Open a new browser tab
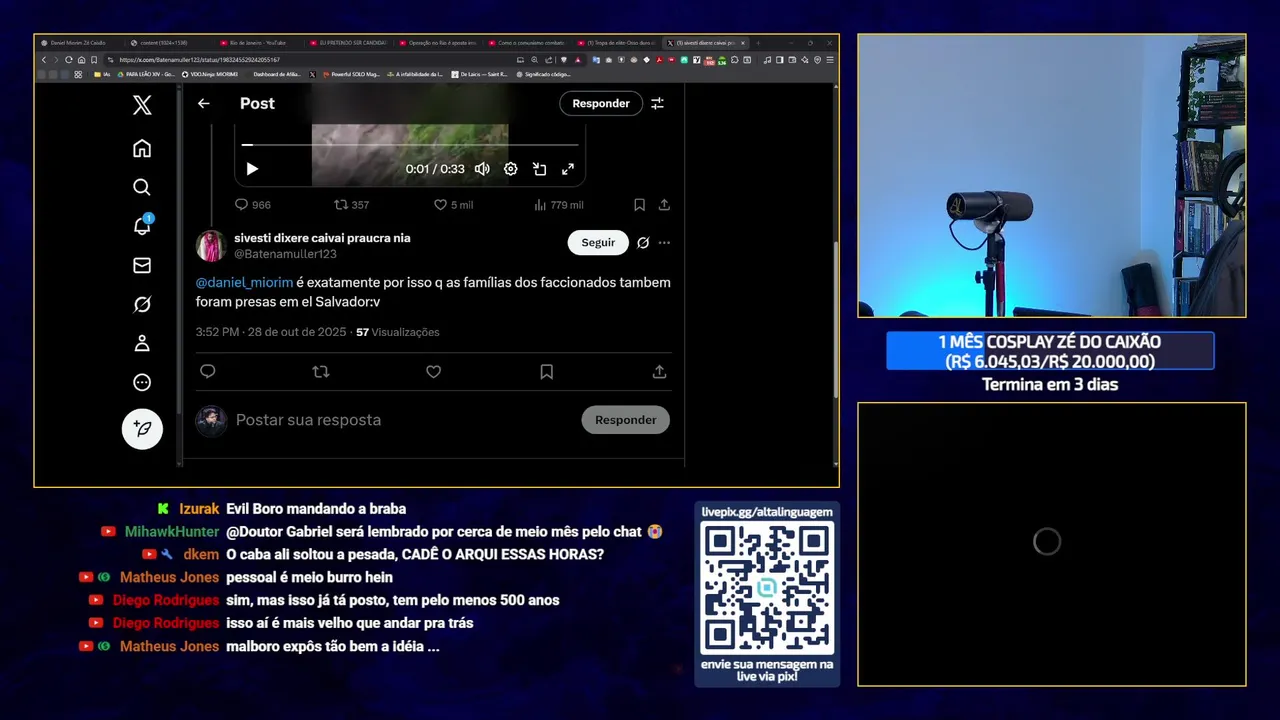 [758, 43]
